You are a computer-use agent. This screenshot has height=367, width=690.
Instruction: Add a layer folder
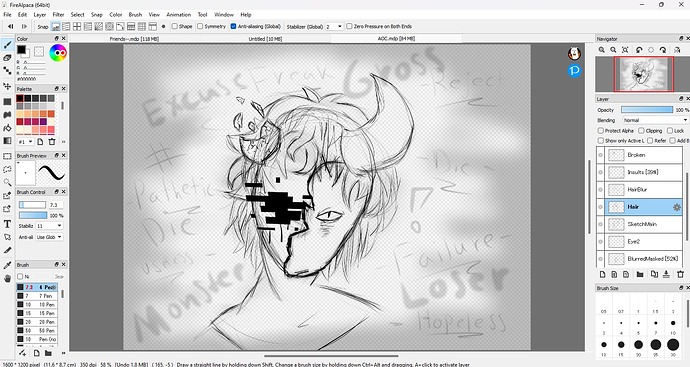coord(640,274)
